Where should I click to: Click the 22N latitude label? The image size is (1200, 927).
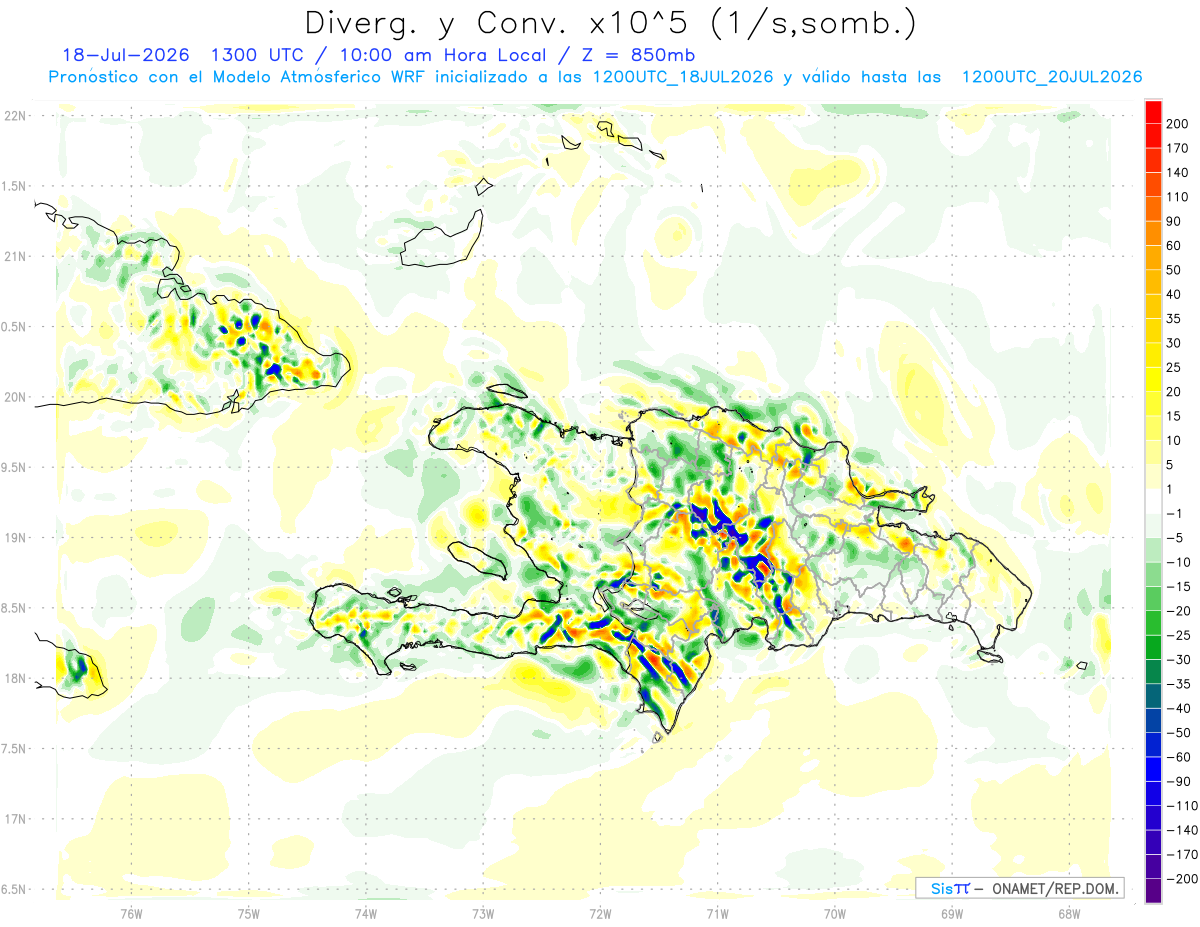pos(14,116)
